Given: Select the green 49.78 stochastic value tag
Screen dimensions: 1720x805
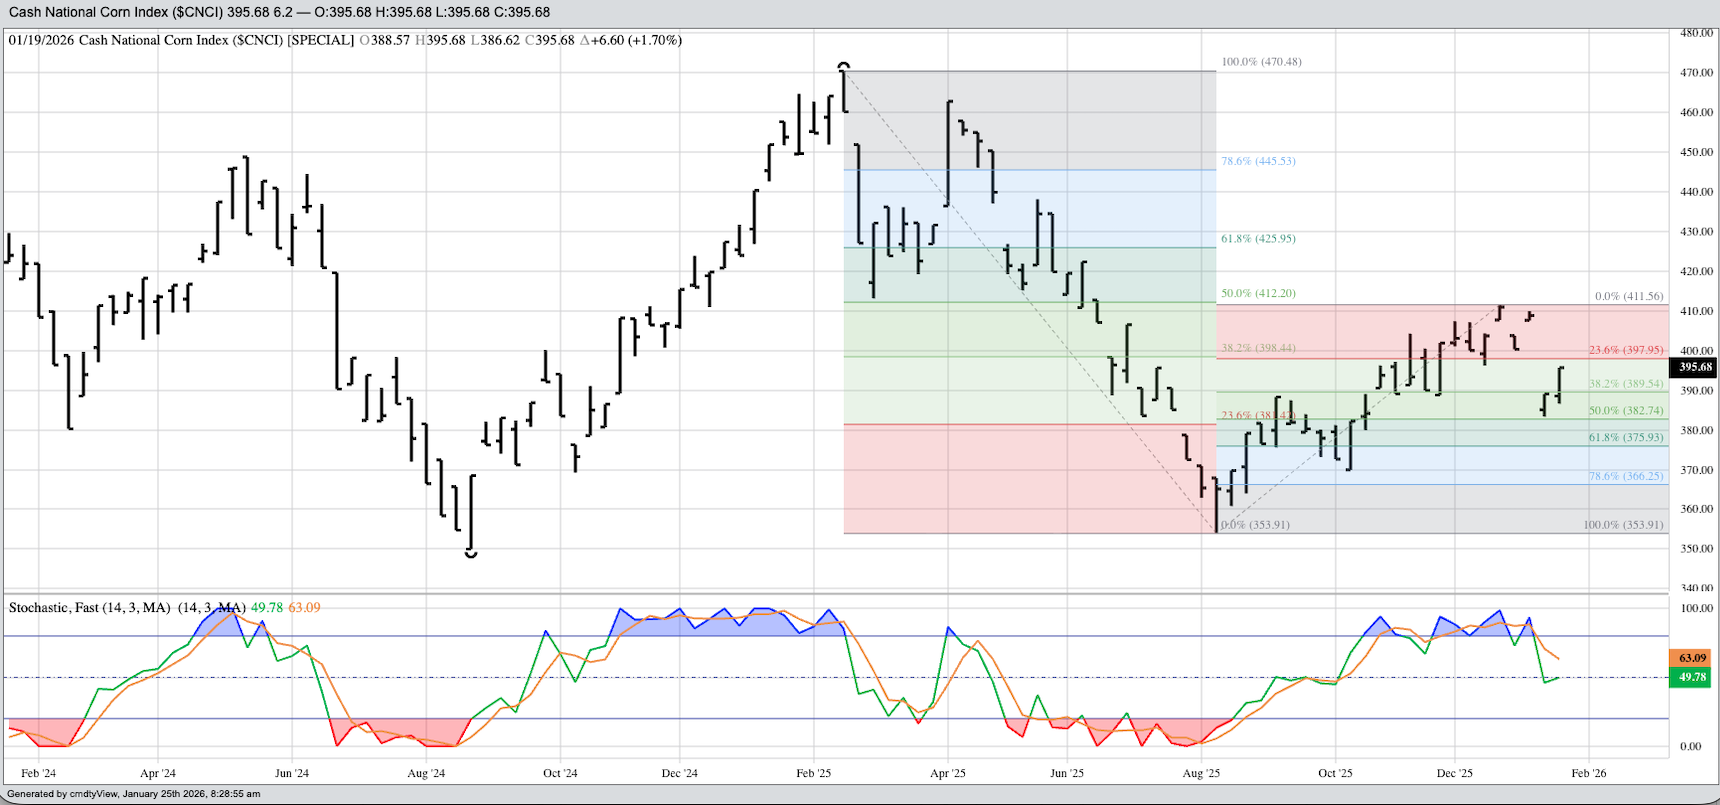Looking at the screenshot, I should tap(1692, 677).
